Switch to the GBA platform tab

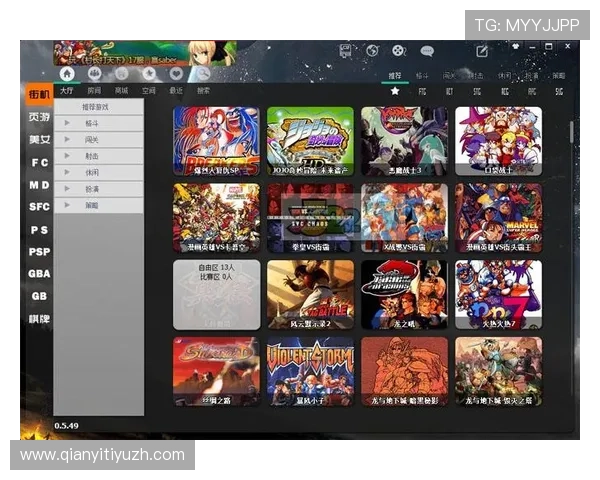coord(39,274)
